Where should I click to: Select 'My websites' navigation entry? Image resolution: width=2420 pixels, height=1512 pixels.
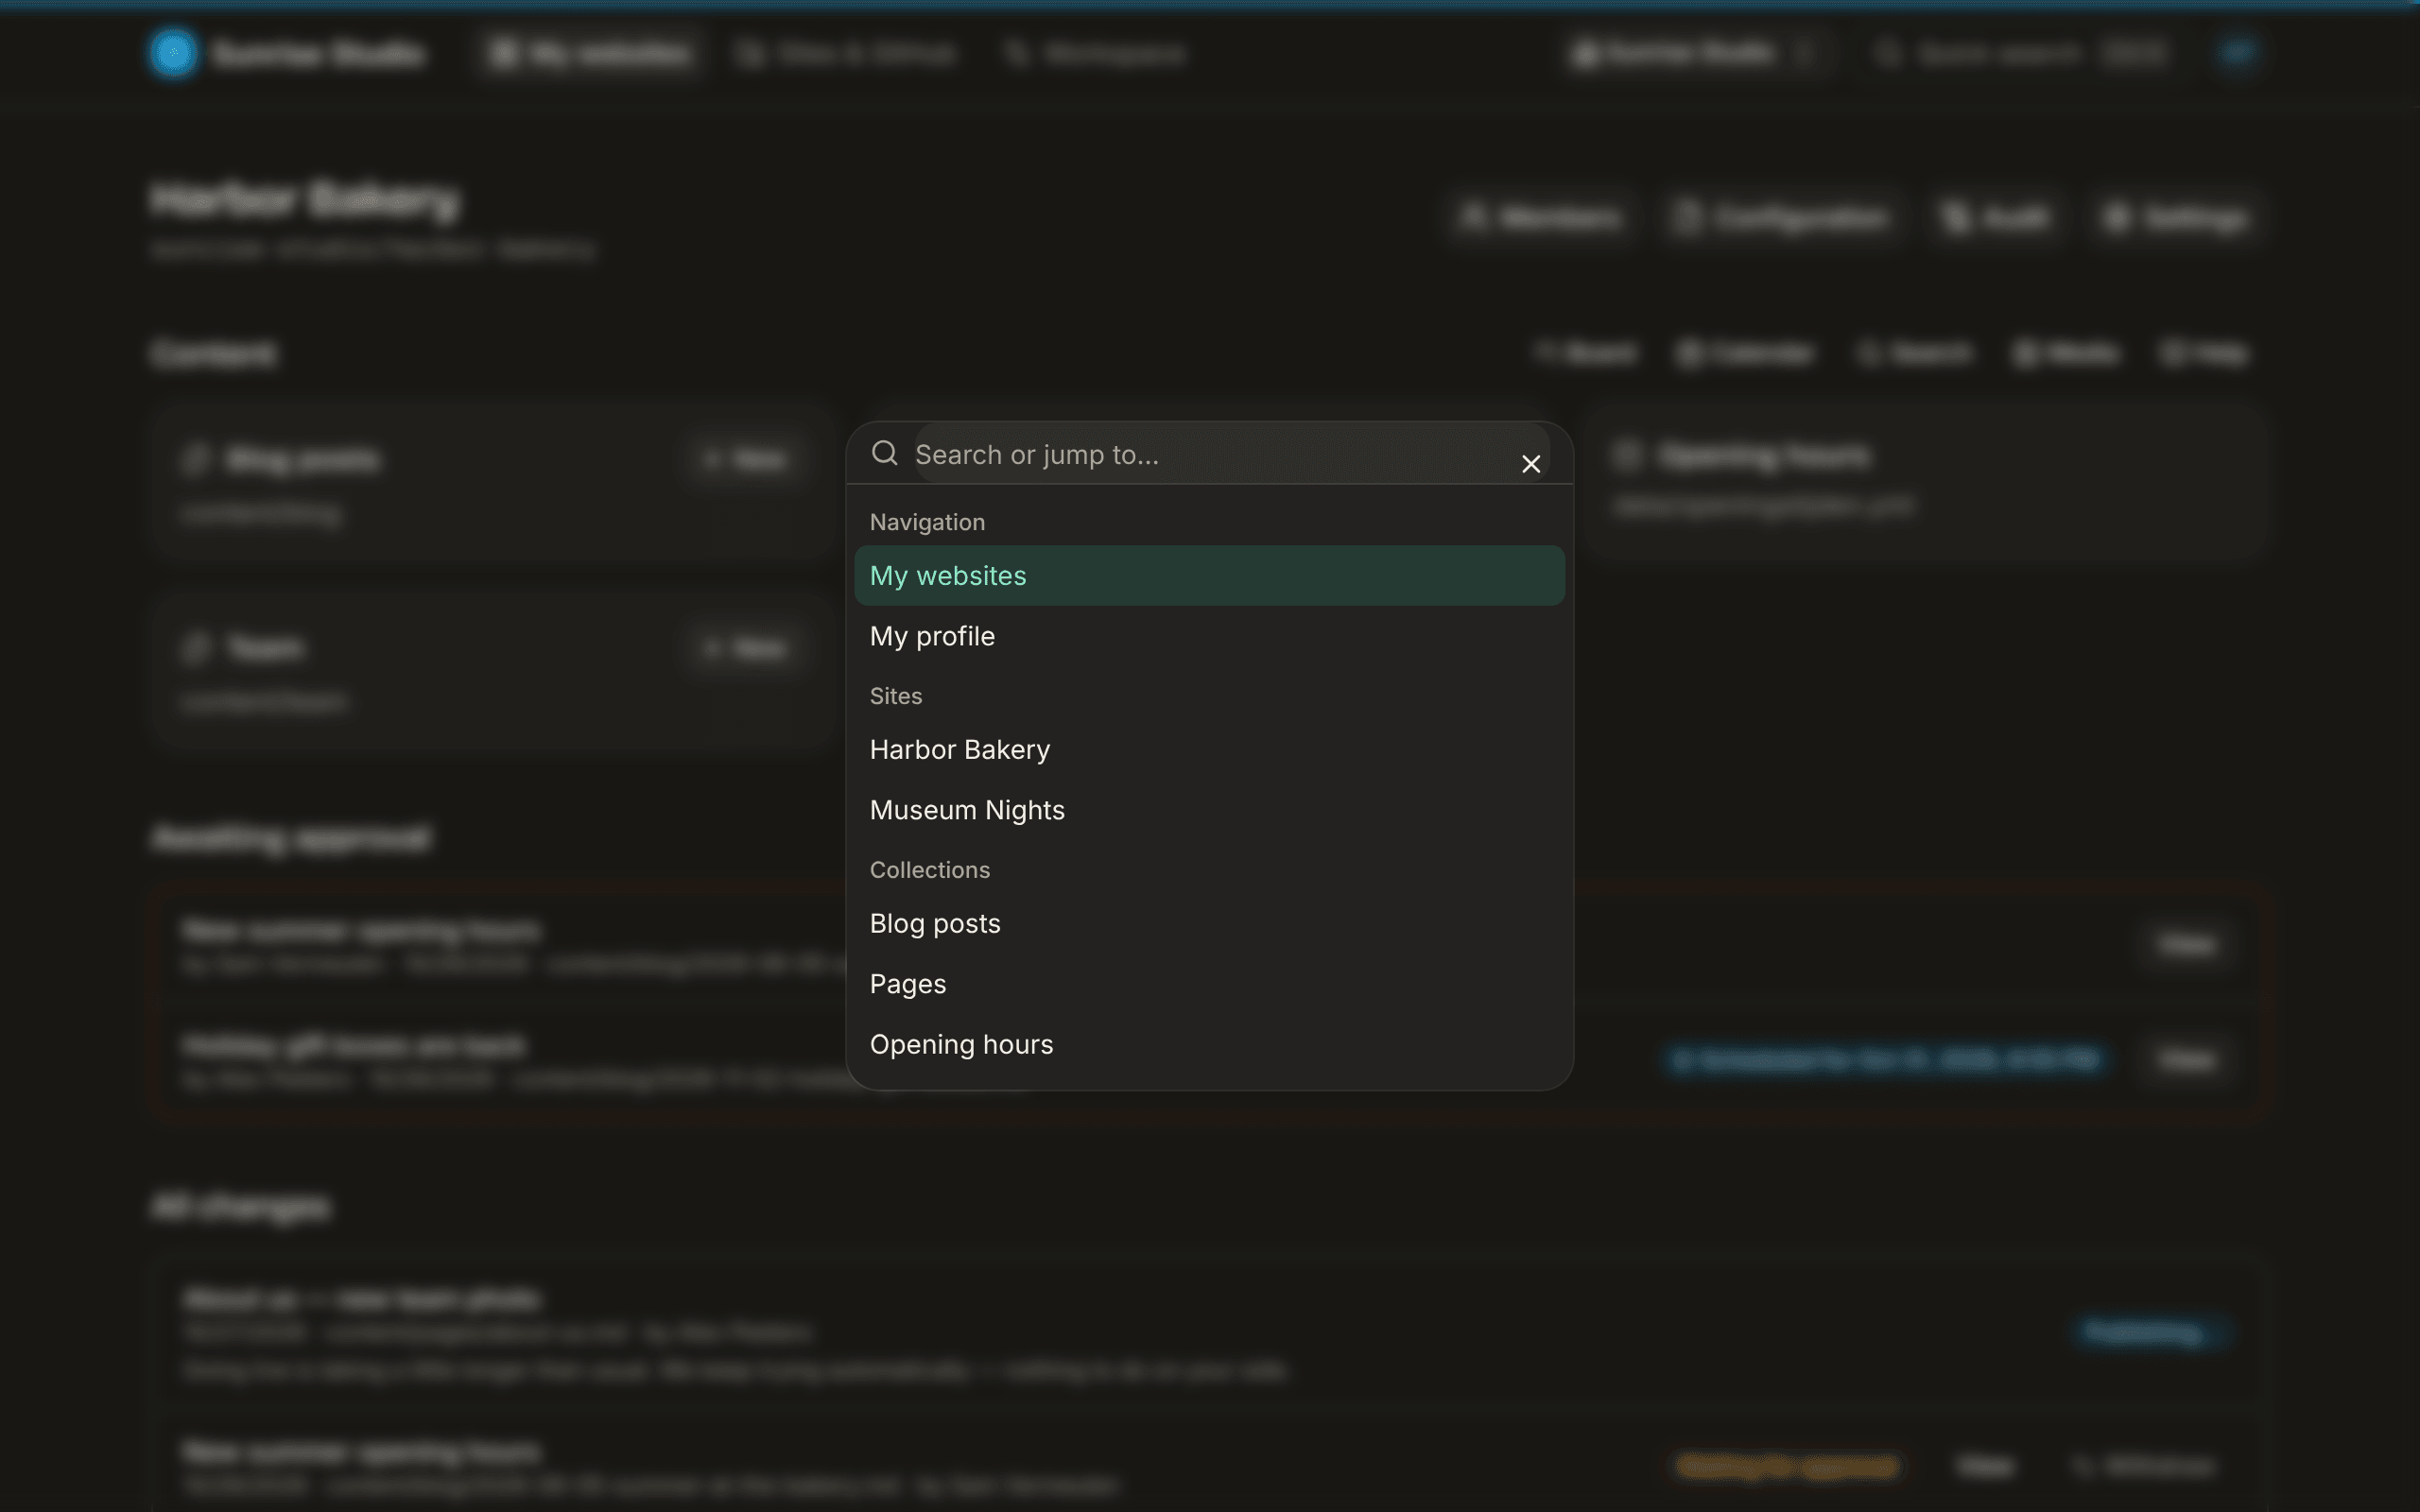tap(1209, 576)
